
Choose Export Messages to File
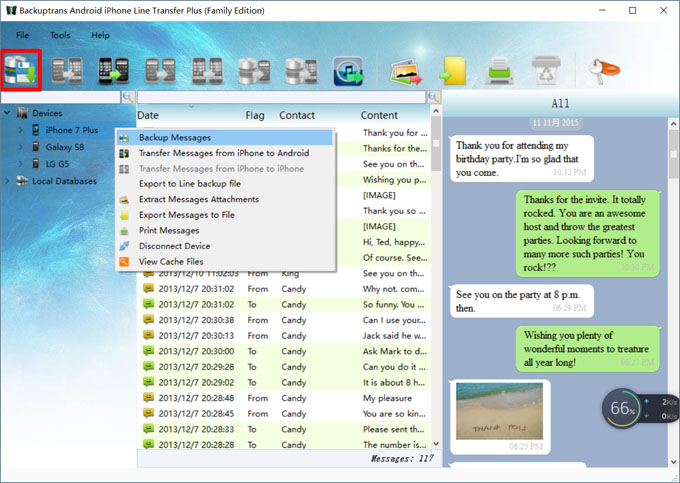click(225, 215)
